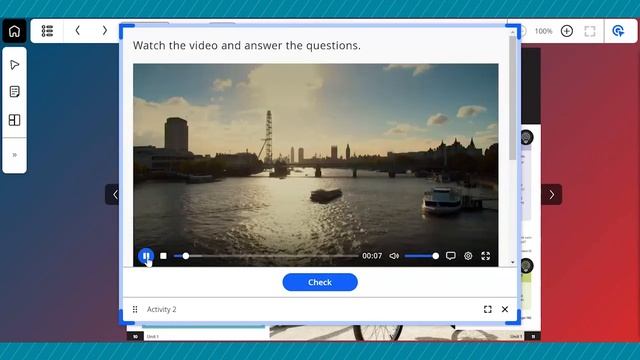Go to previous page using toolbar arrow

(78, 31)
